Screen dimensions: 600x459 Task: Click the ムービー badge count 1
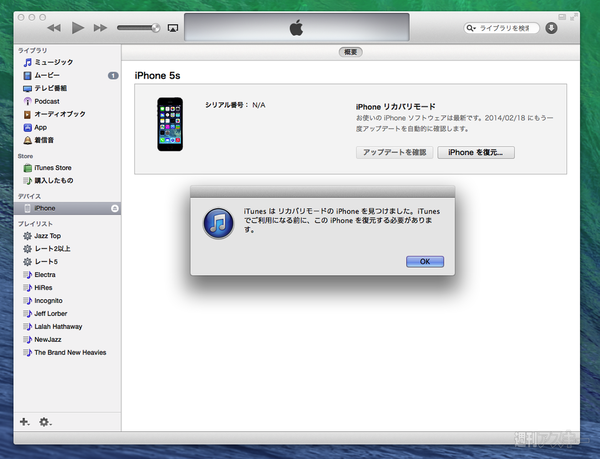click(x=113, y=75)
